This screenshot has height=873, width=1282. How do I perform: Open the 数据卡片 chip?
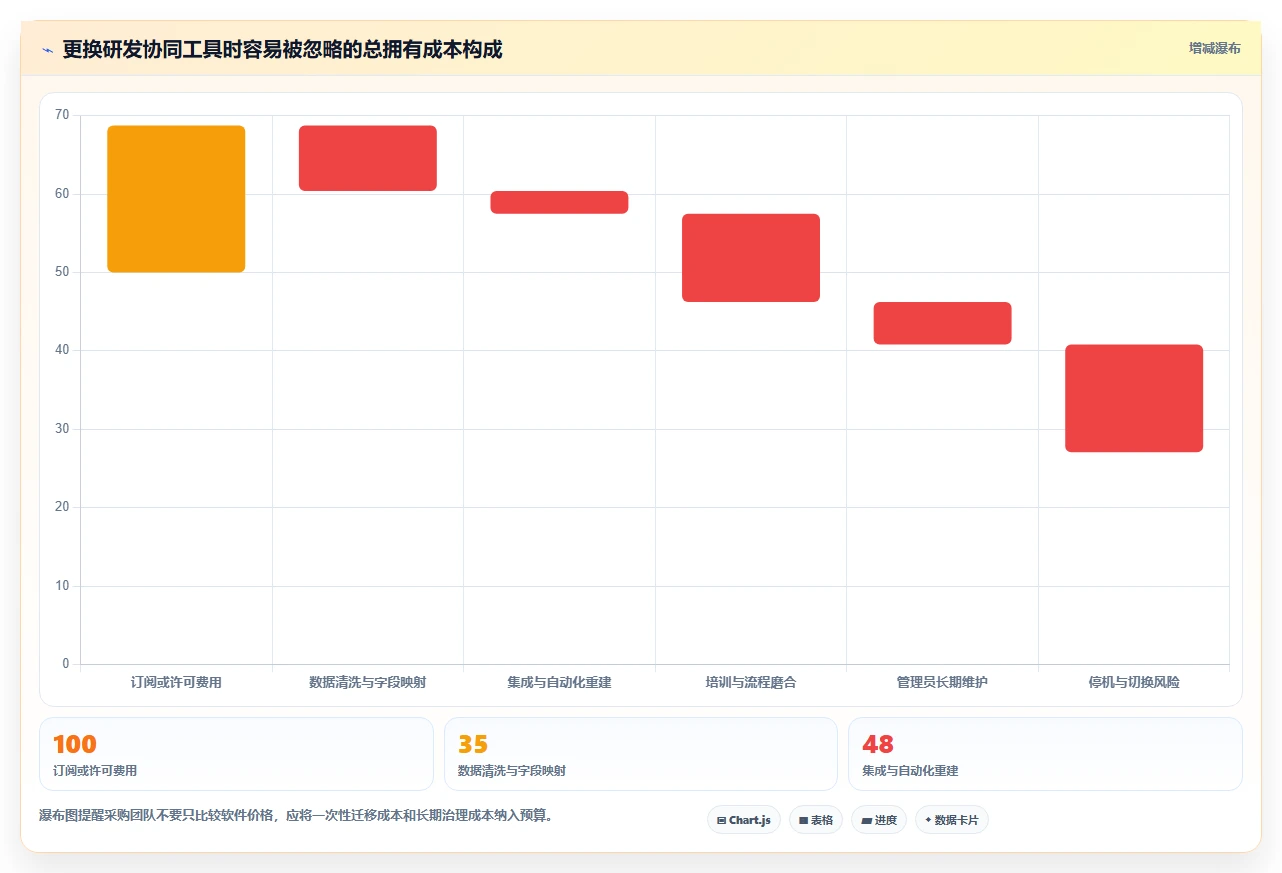(x=952, y=820)
